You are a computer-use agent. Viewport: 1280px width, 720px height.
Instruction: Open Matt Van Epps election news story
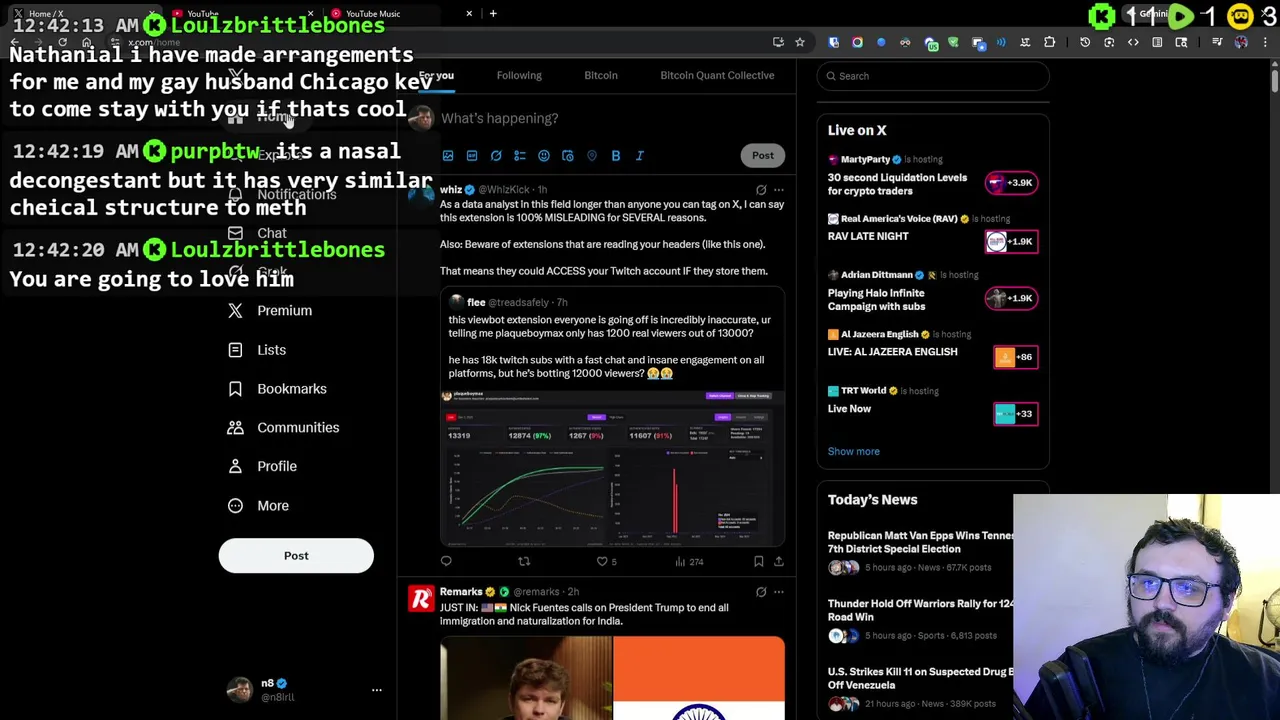coord(922,551)
